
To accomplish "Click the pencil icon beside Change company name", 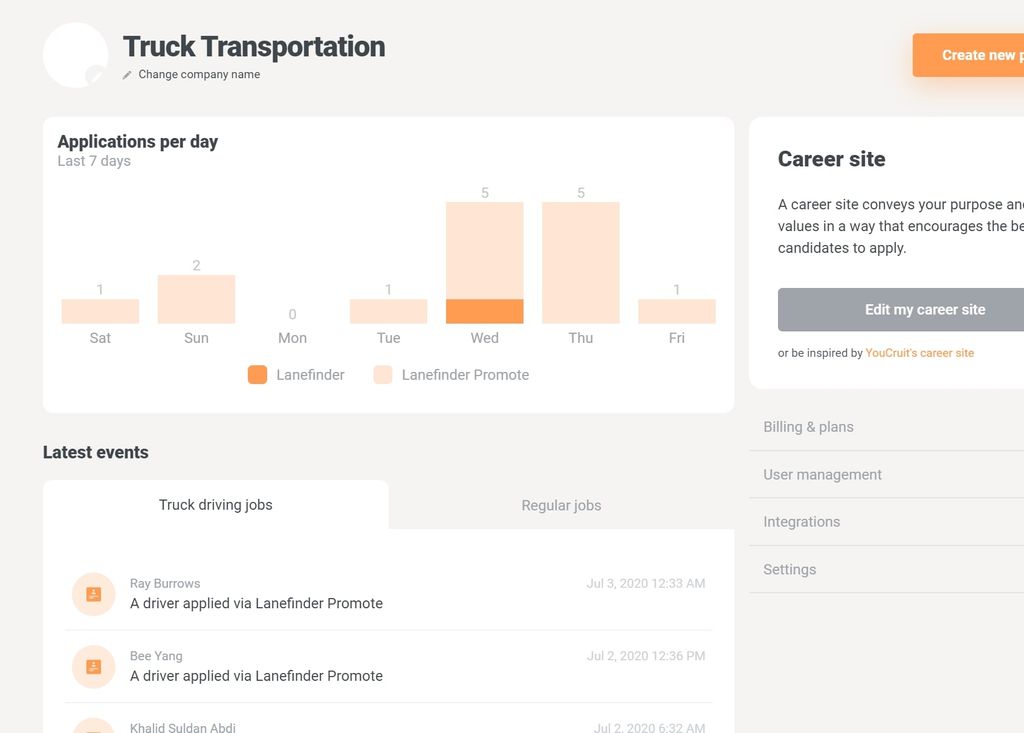I will tap(127, 75).
